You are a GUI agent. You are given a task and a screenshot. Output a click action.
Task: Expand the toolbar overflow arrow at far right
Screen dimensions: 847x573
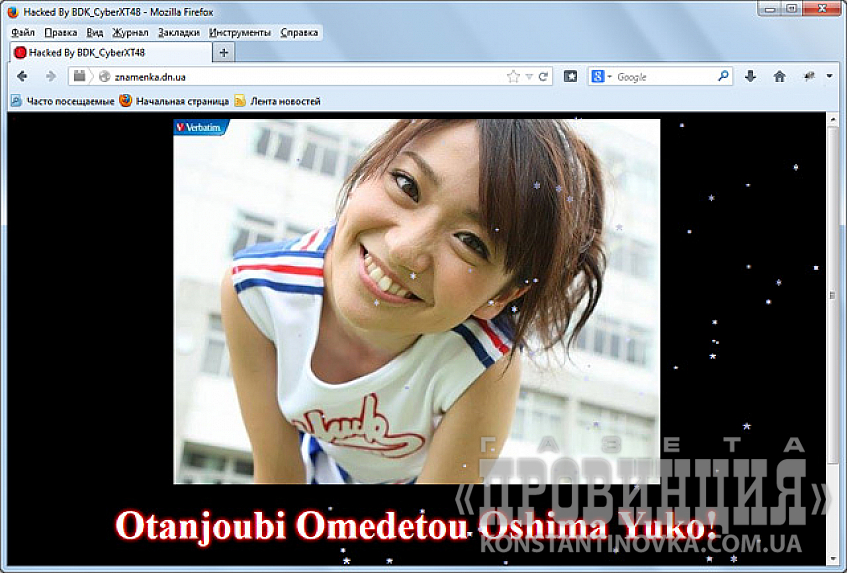click(829, 76)
